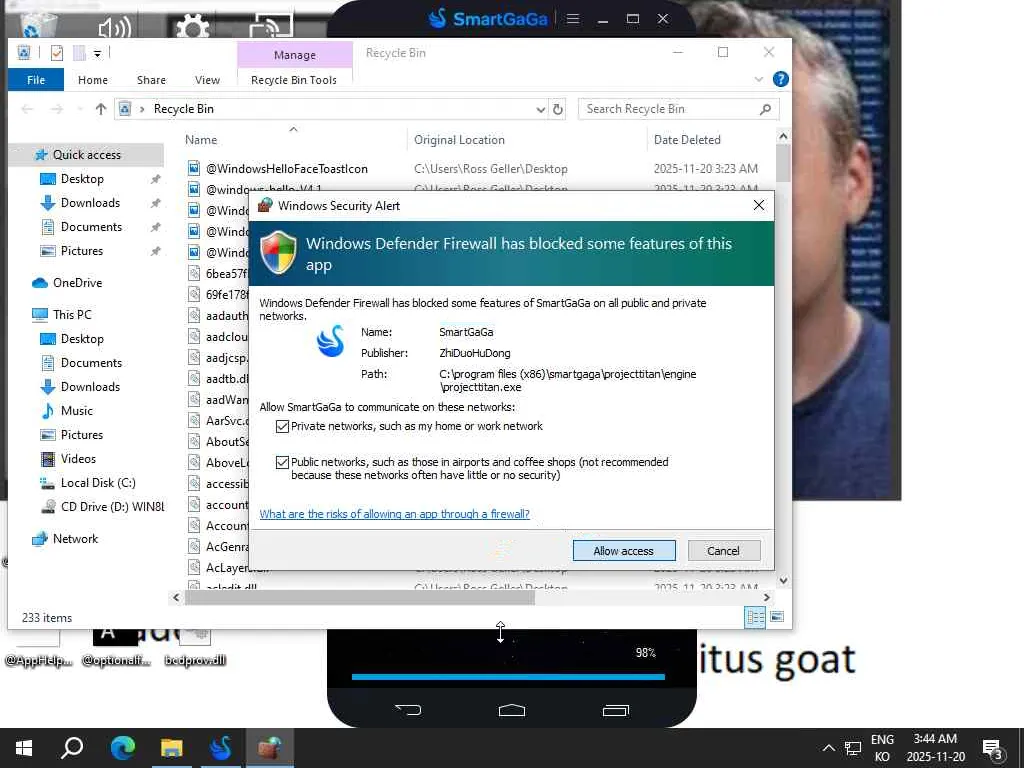Open Customize Quick Access Toolbar dropdown
The image size is (1024, 768).
click(x=97, y=54)
